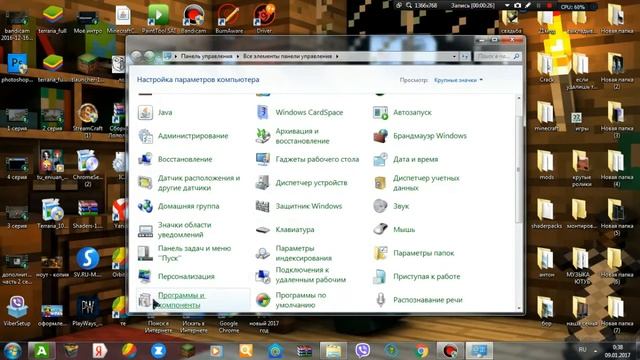Open Датчик расположения и другие датчики link
The image size is (640, 360).
(199, 183)
